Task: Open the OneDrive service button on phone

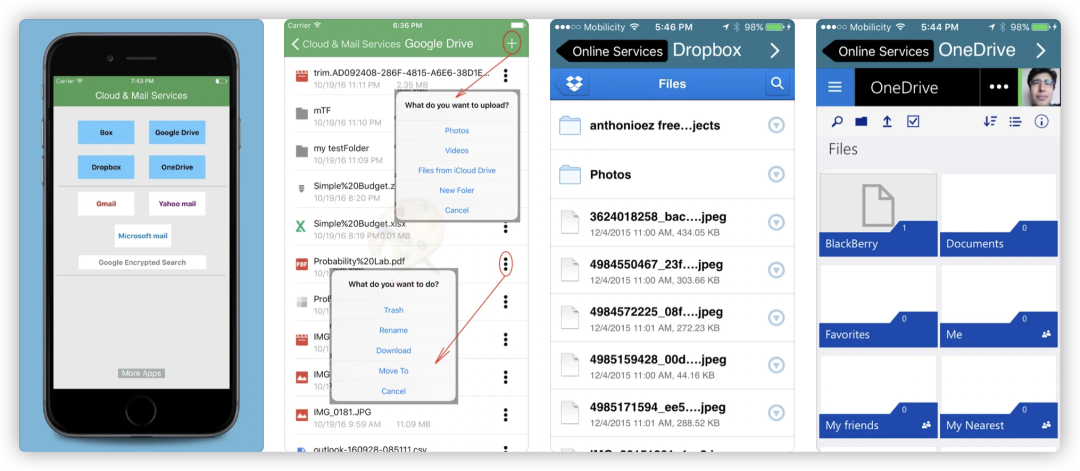Action: coord(177,167)
